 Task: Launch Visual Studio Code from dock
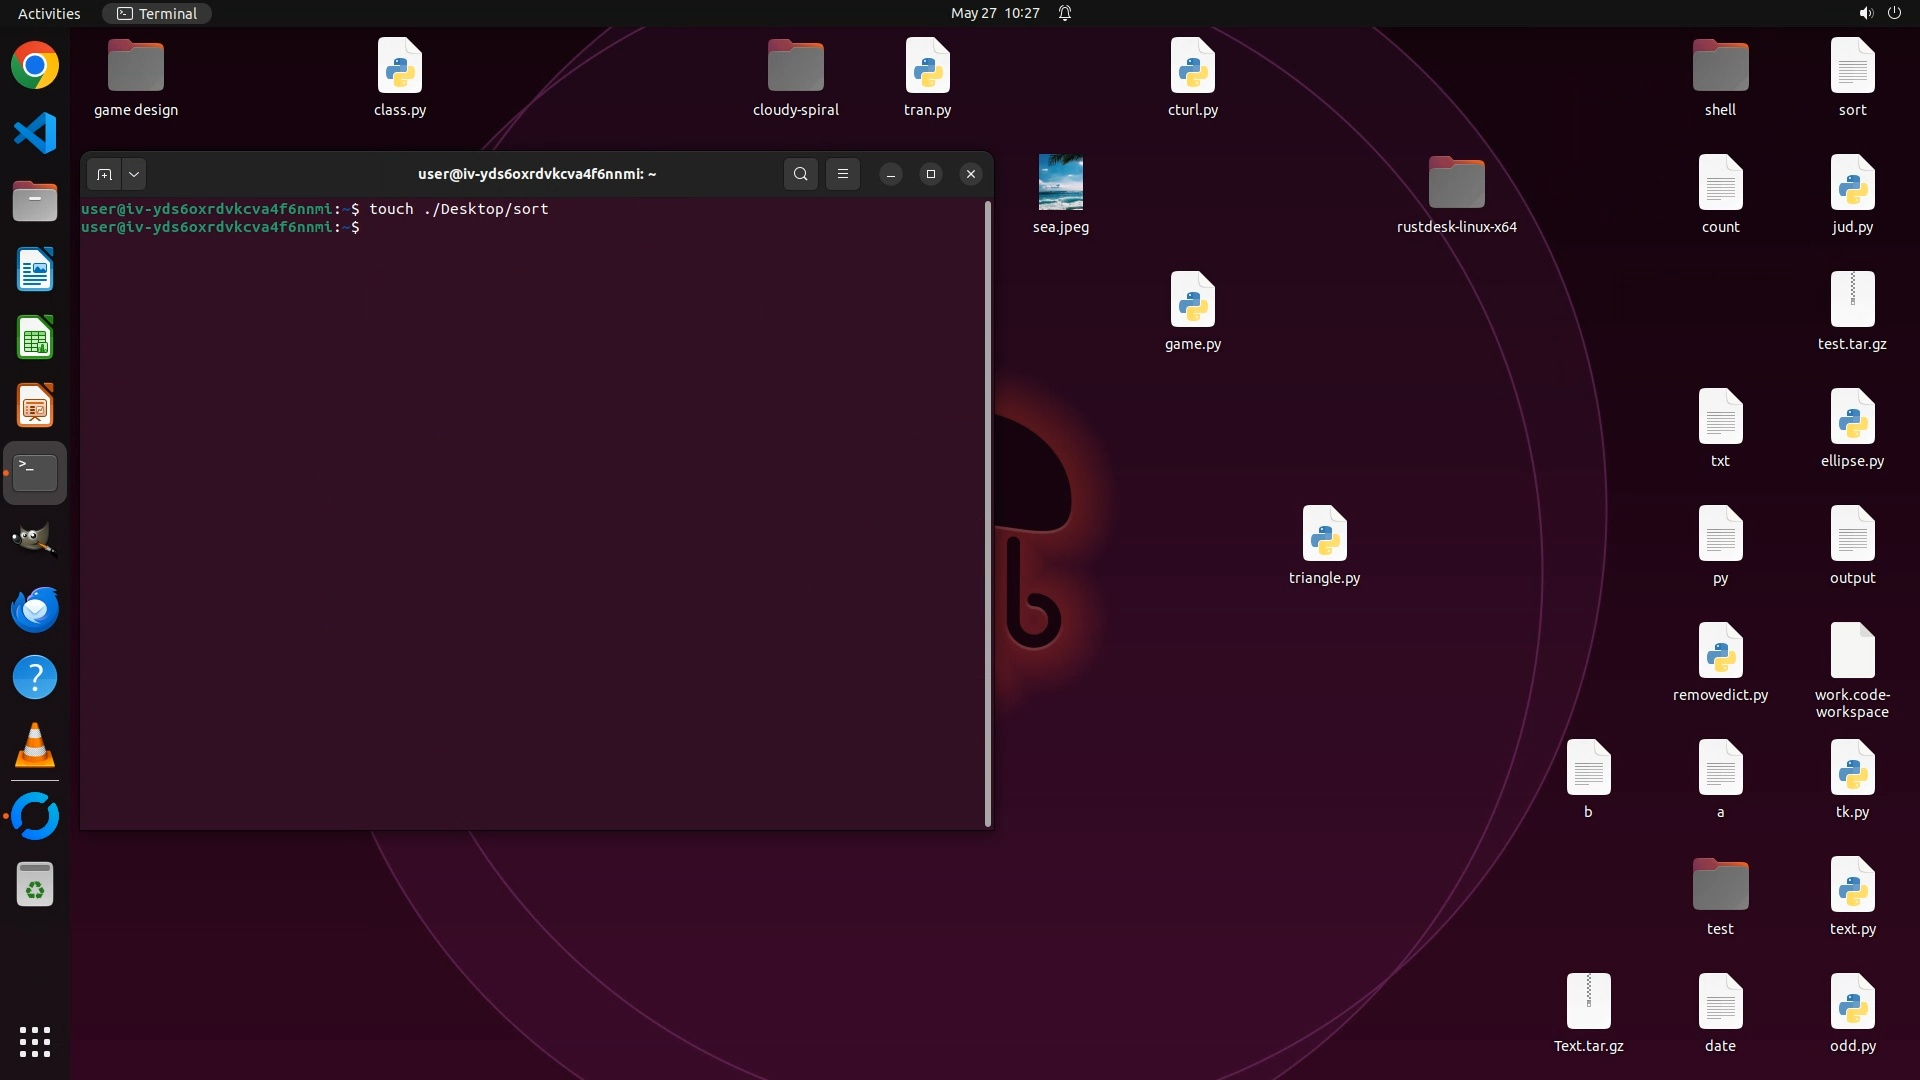35,133
